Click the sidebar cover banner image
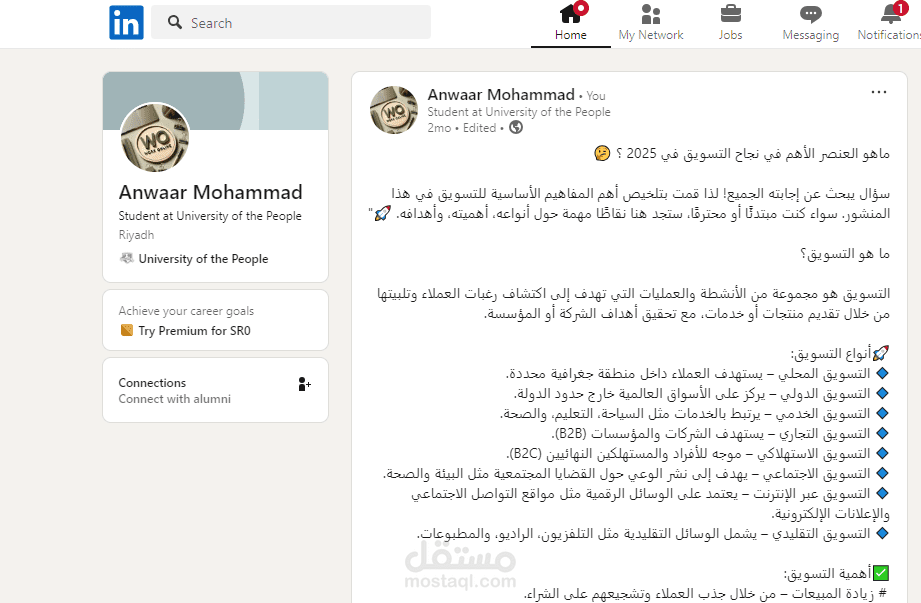The height and width of the screenshot is (603, 921). click(216, 100)
